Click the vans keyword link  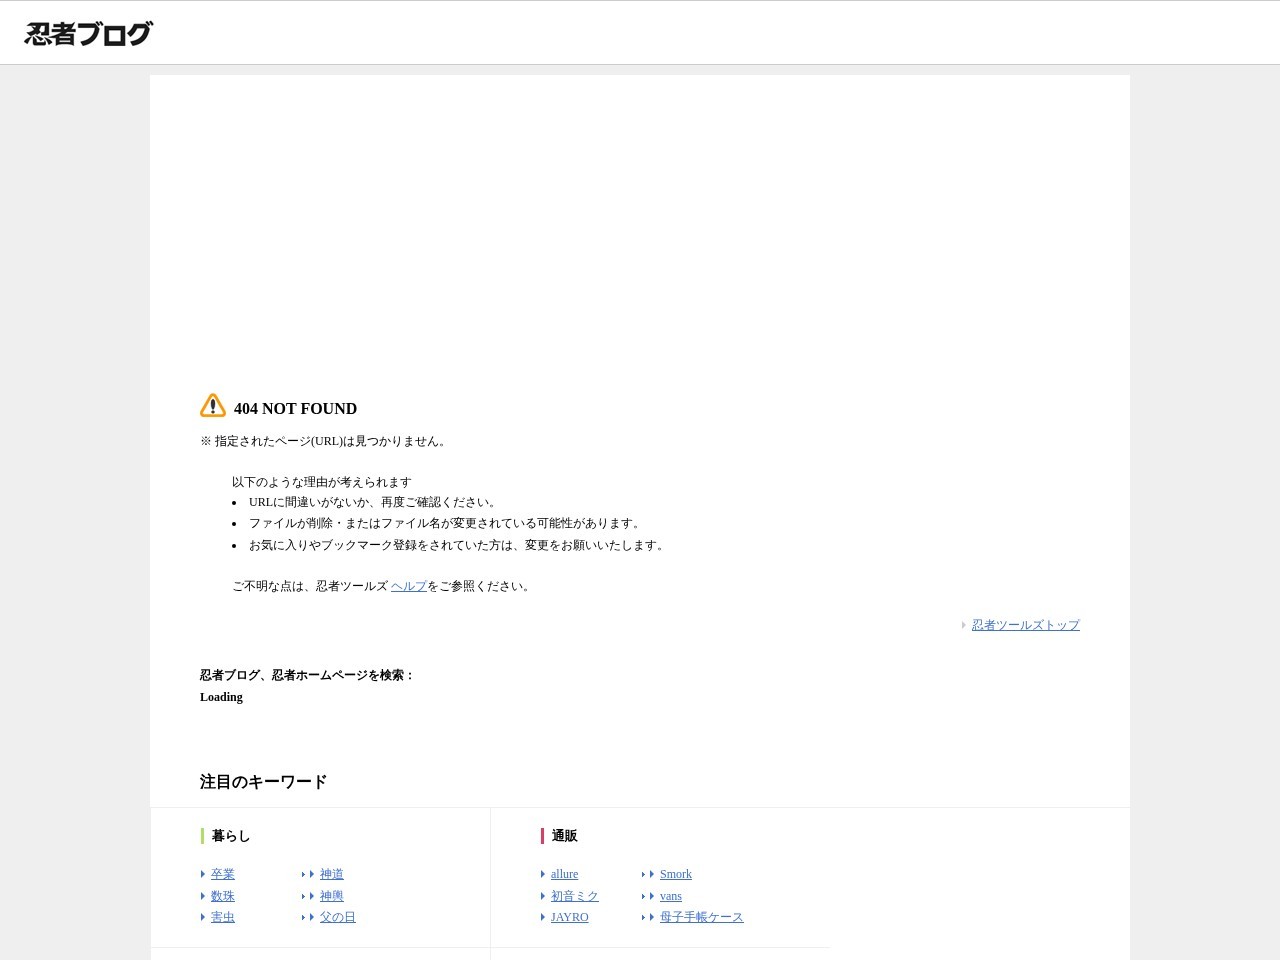point(670,896)
